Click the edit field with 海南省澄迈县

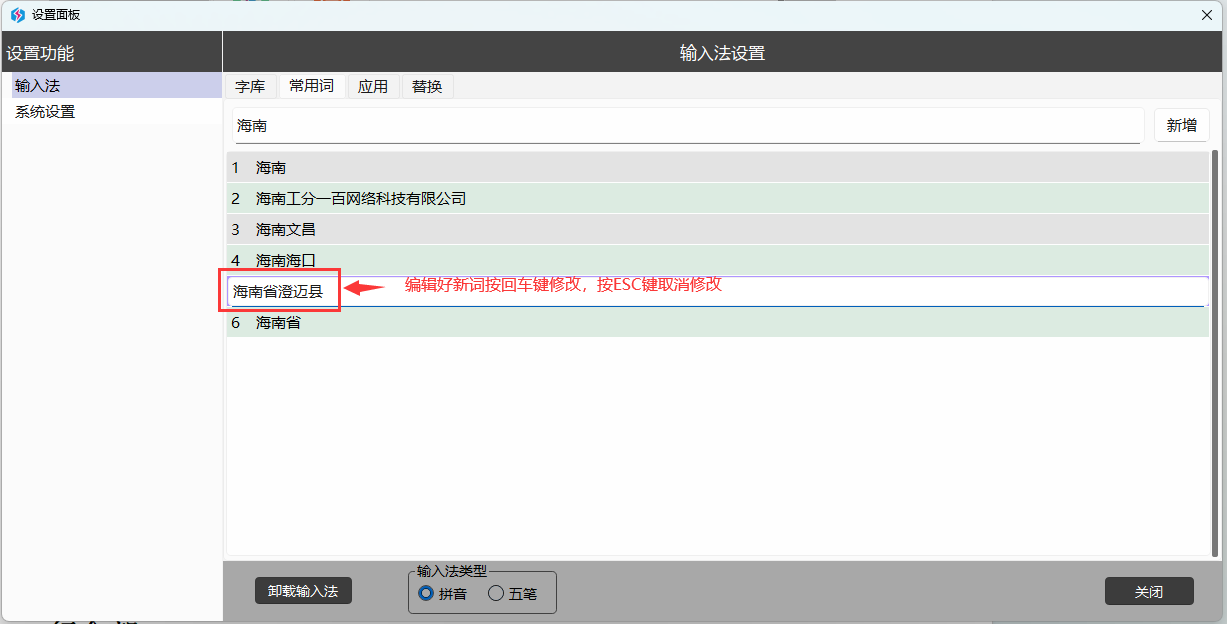[717, 291]
